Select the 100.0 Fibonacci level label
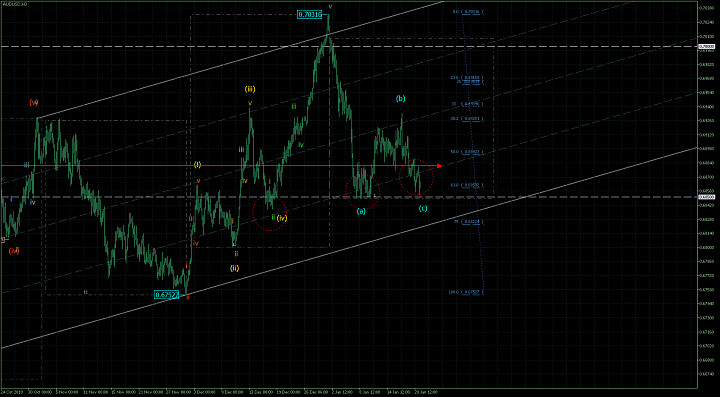The height and width of the screenshot is (397, 720). [x=466, y=291]
